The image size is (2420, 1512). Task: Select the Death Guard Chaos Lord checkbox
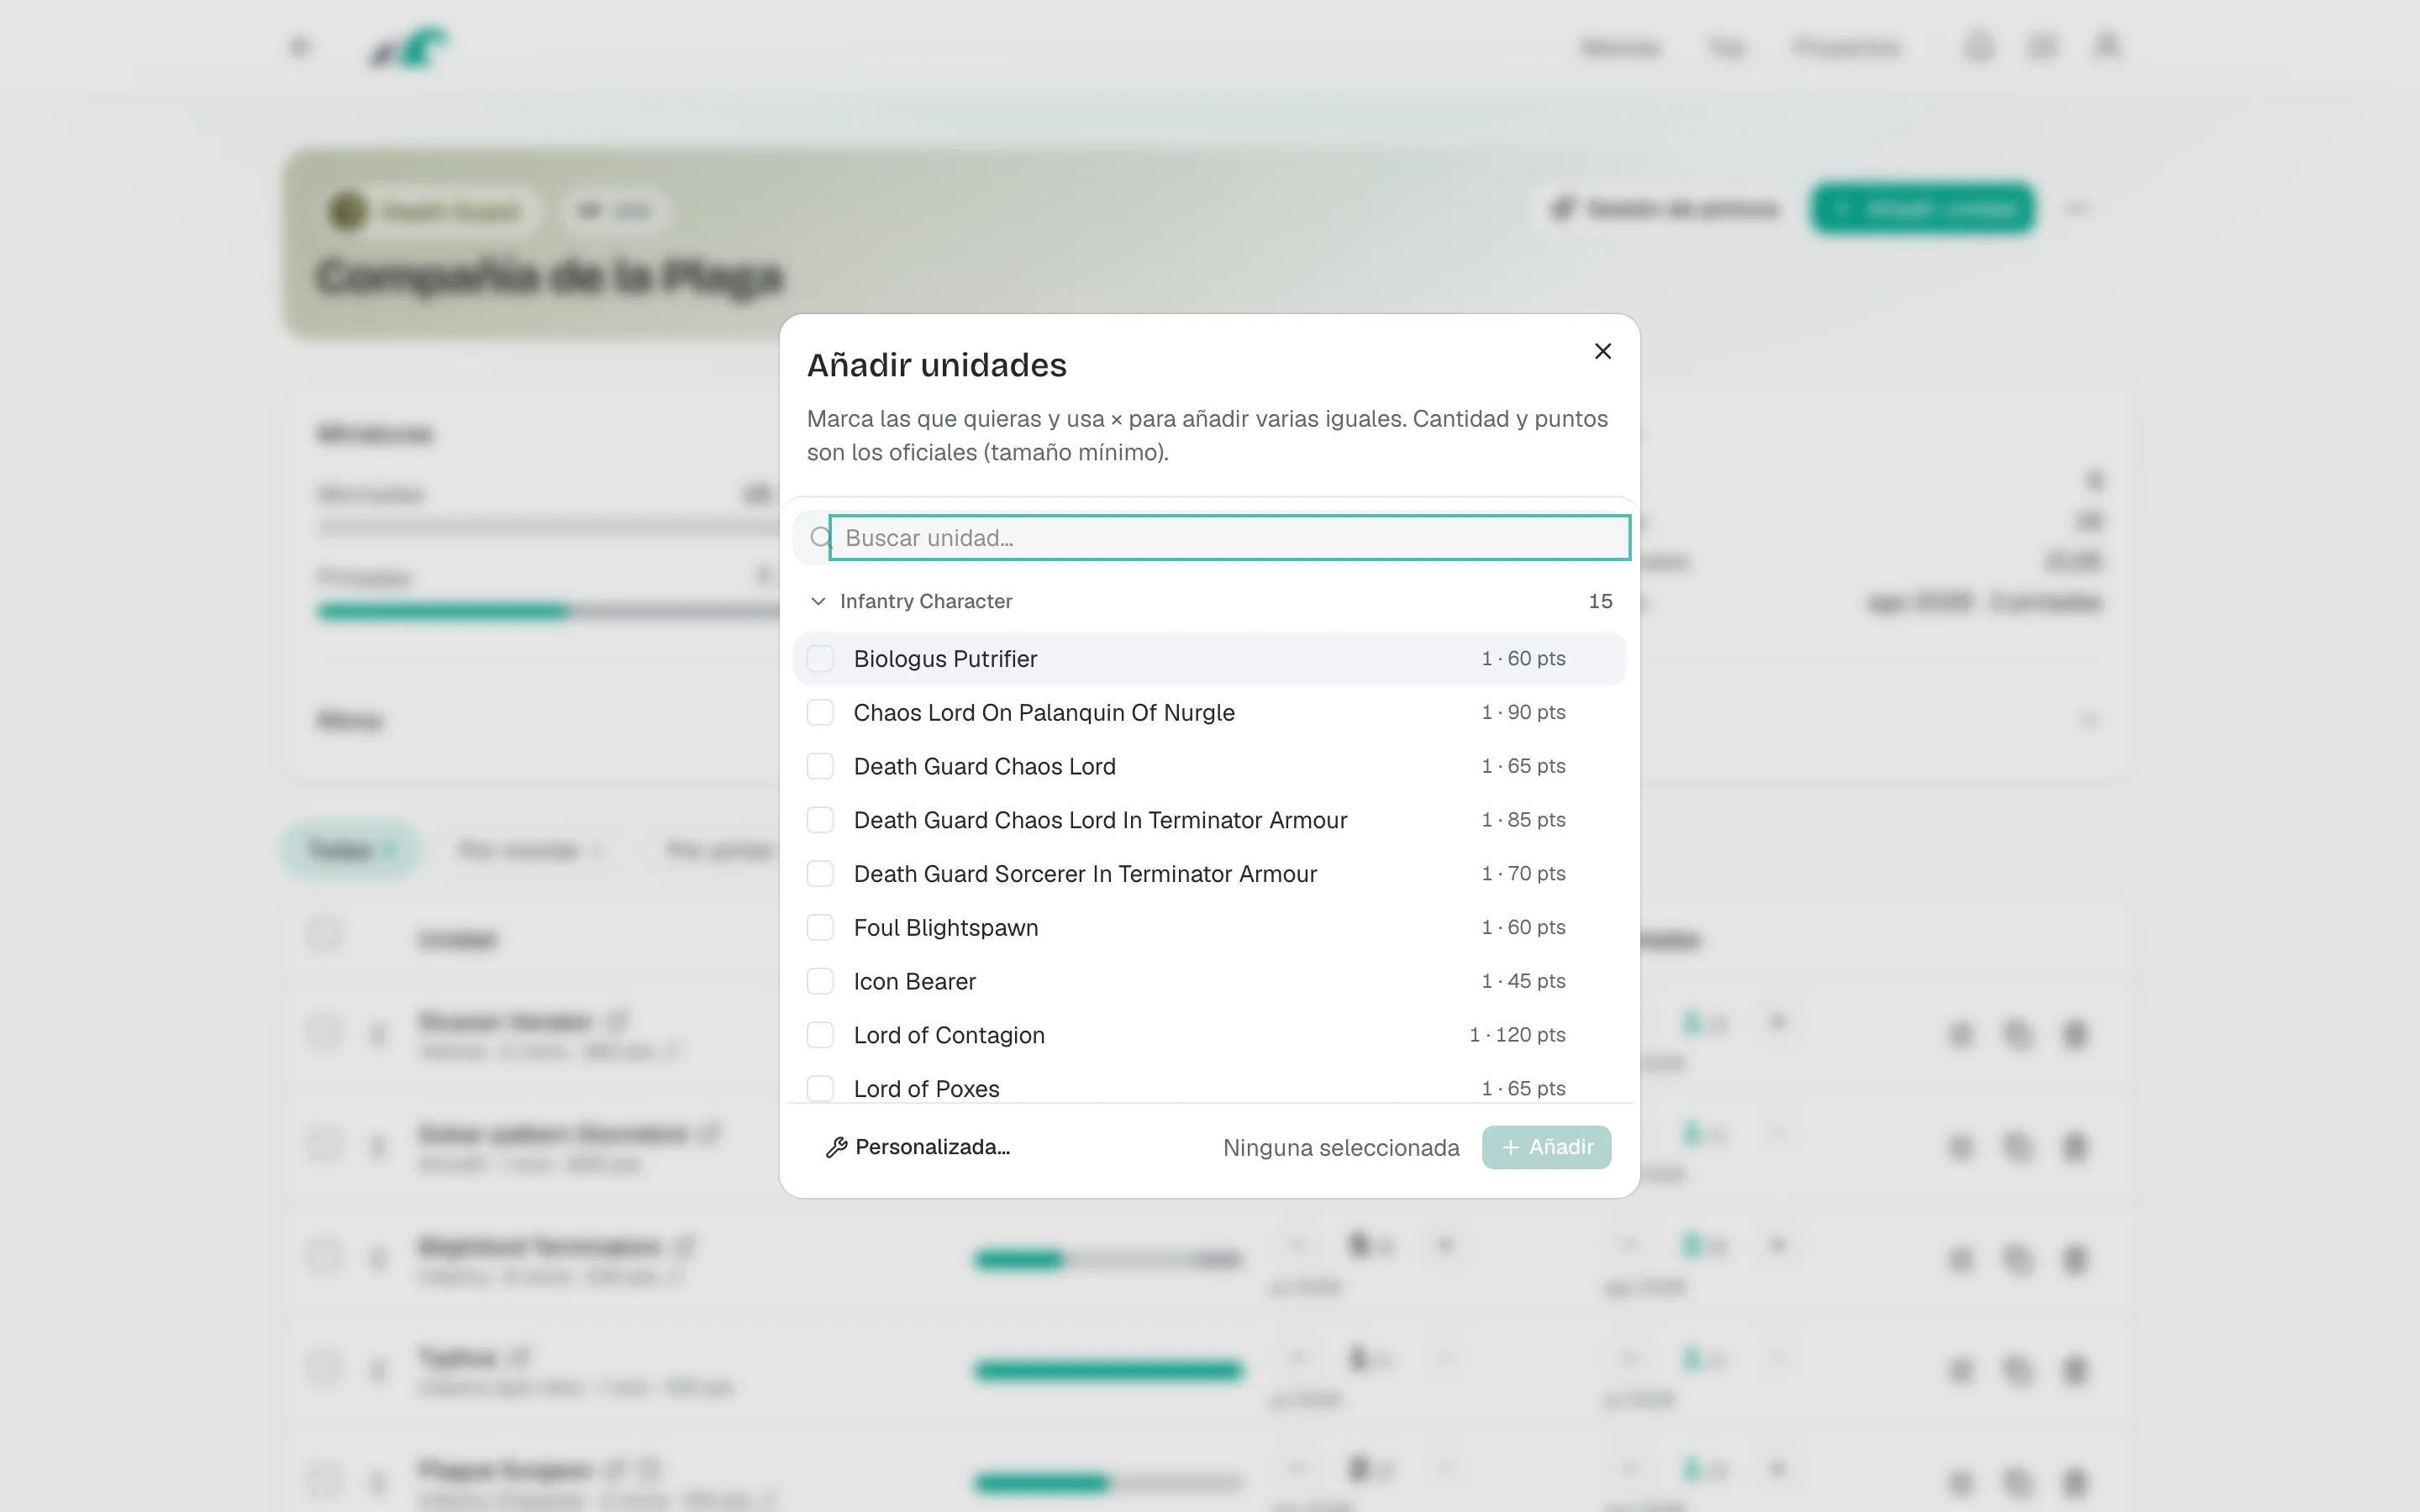(x=820, y=766)
